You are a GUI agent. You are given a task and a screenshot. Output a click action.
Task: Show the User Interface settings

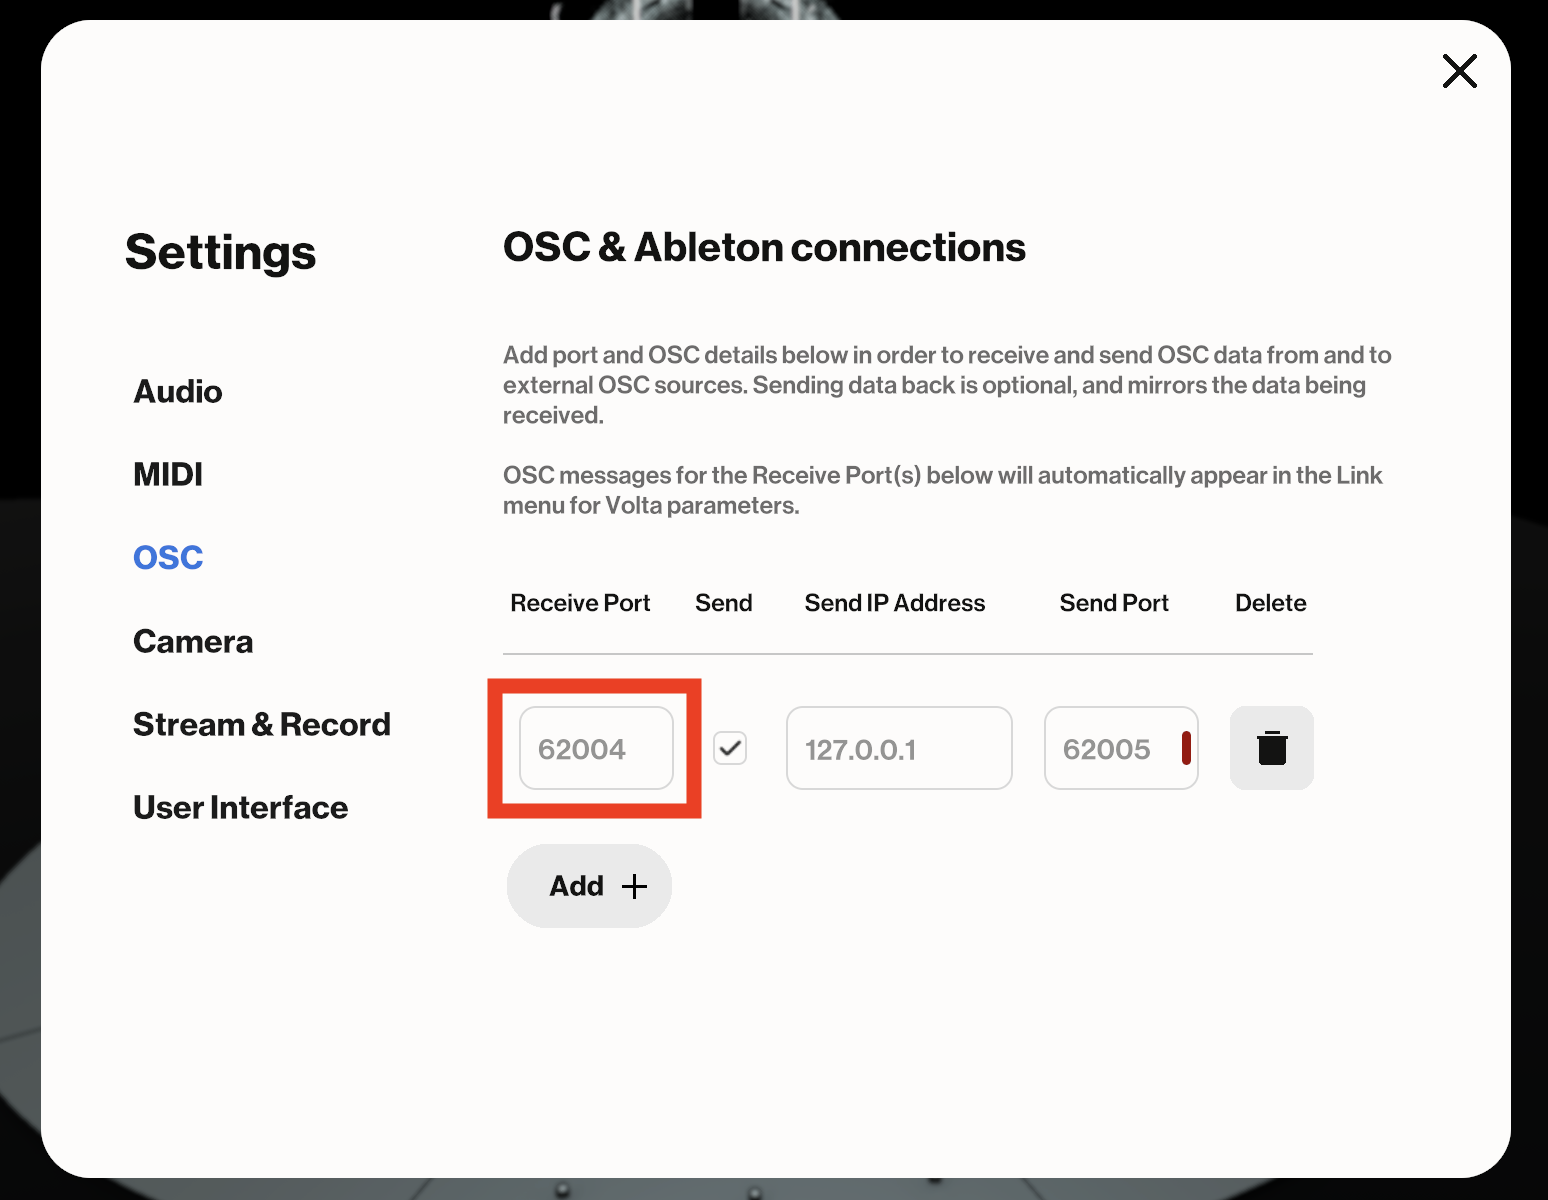pyautogui.click(x=241, y=807)
